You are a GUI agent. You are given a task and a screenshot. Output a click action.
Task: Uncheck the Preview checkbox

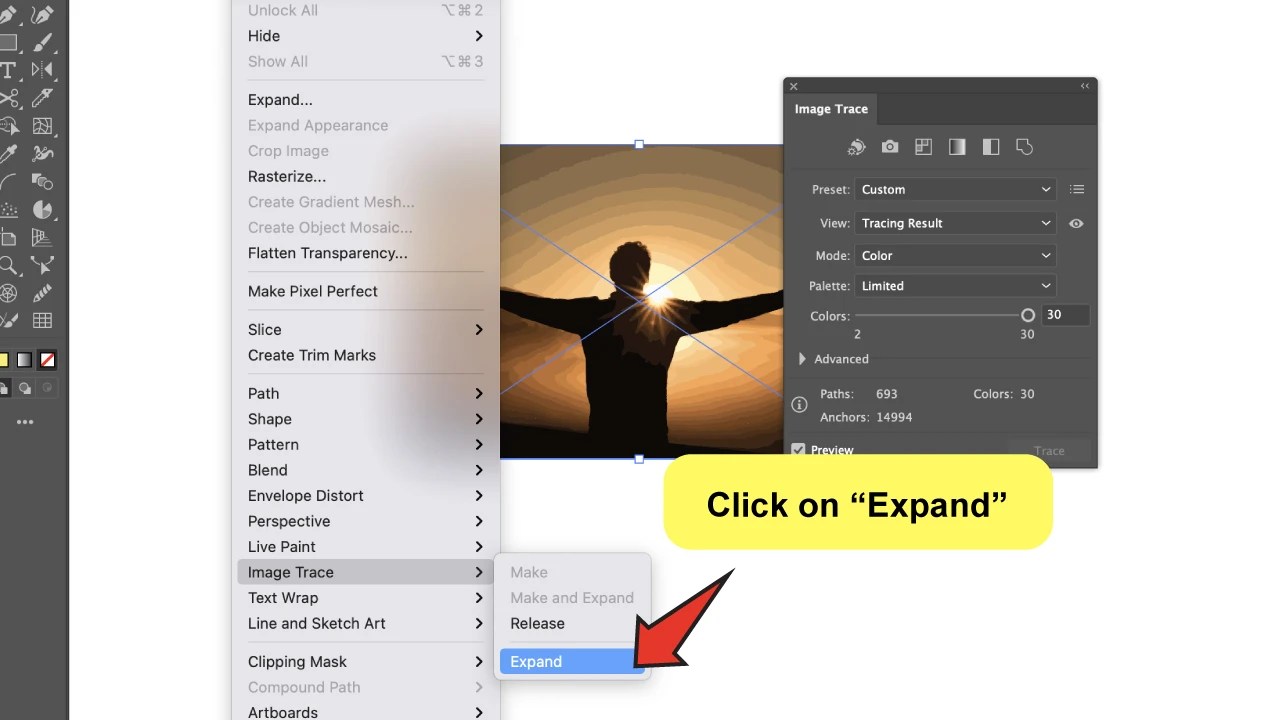798,450
